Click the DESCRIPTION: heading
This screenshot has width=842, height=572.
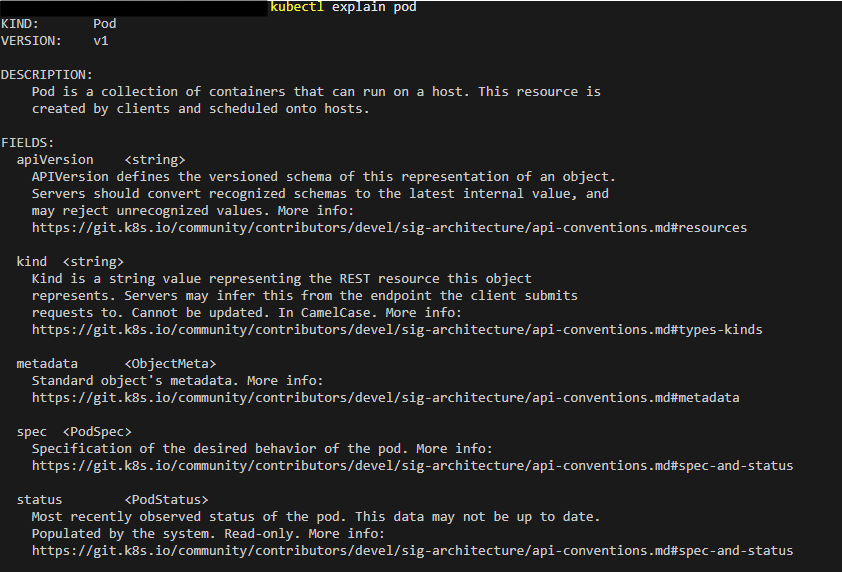pos(47,75)
